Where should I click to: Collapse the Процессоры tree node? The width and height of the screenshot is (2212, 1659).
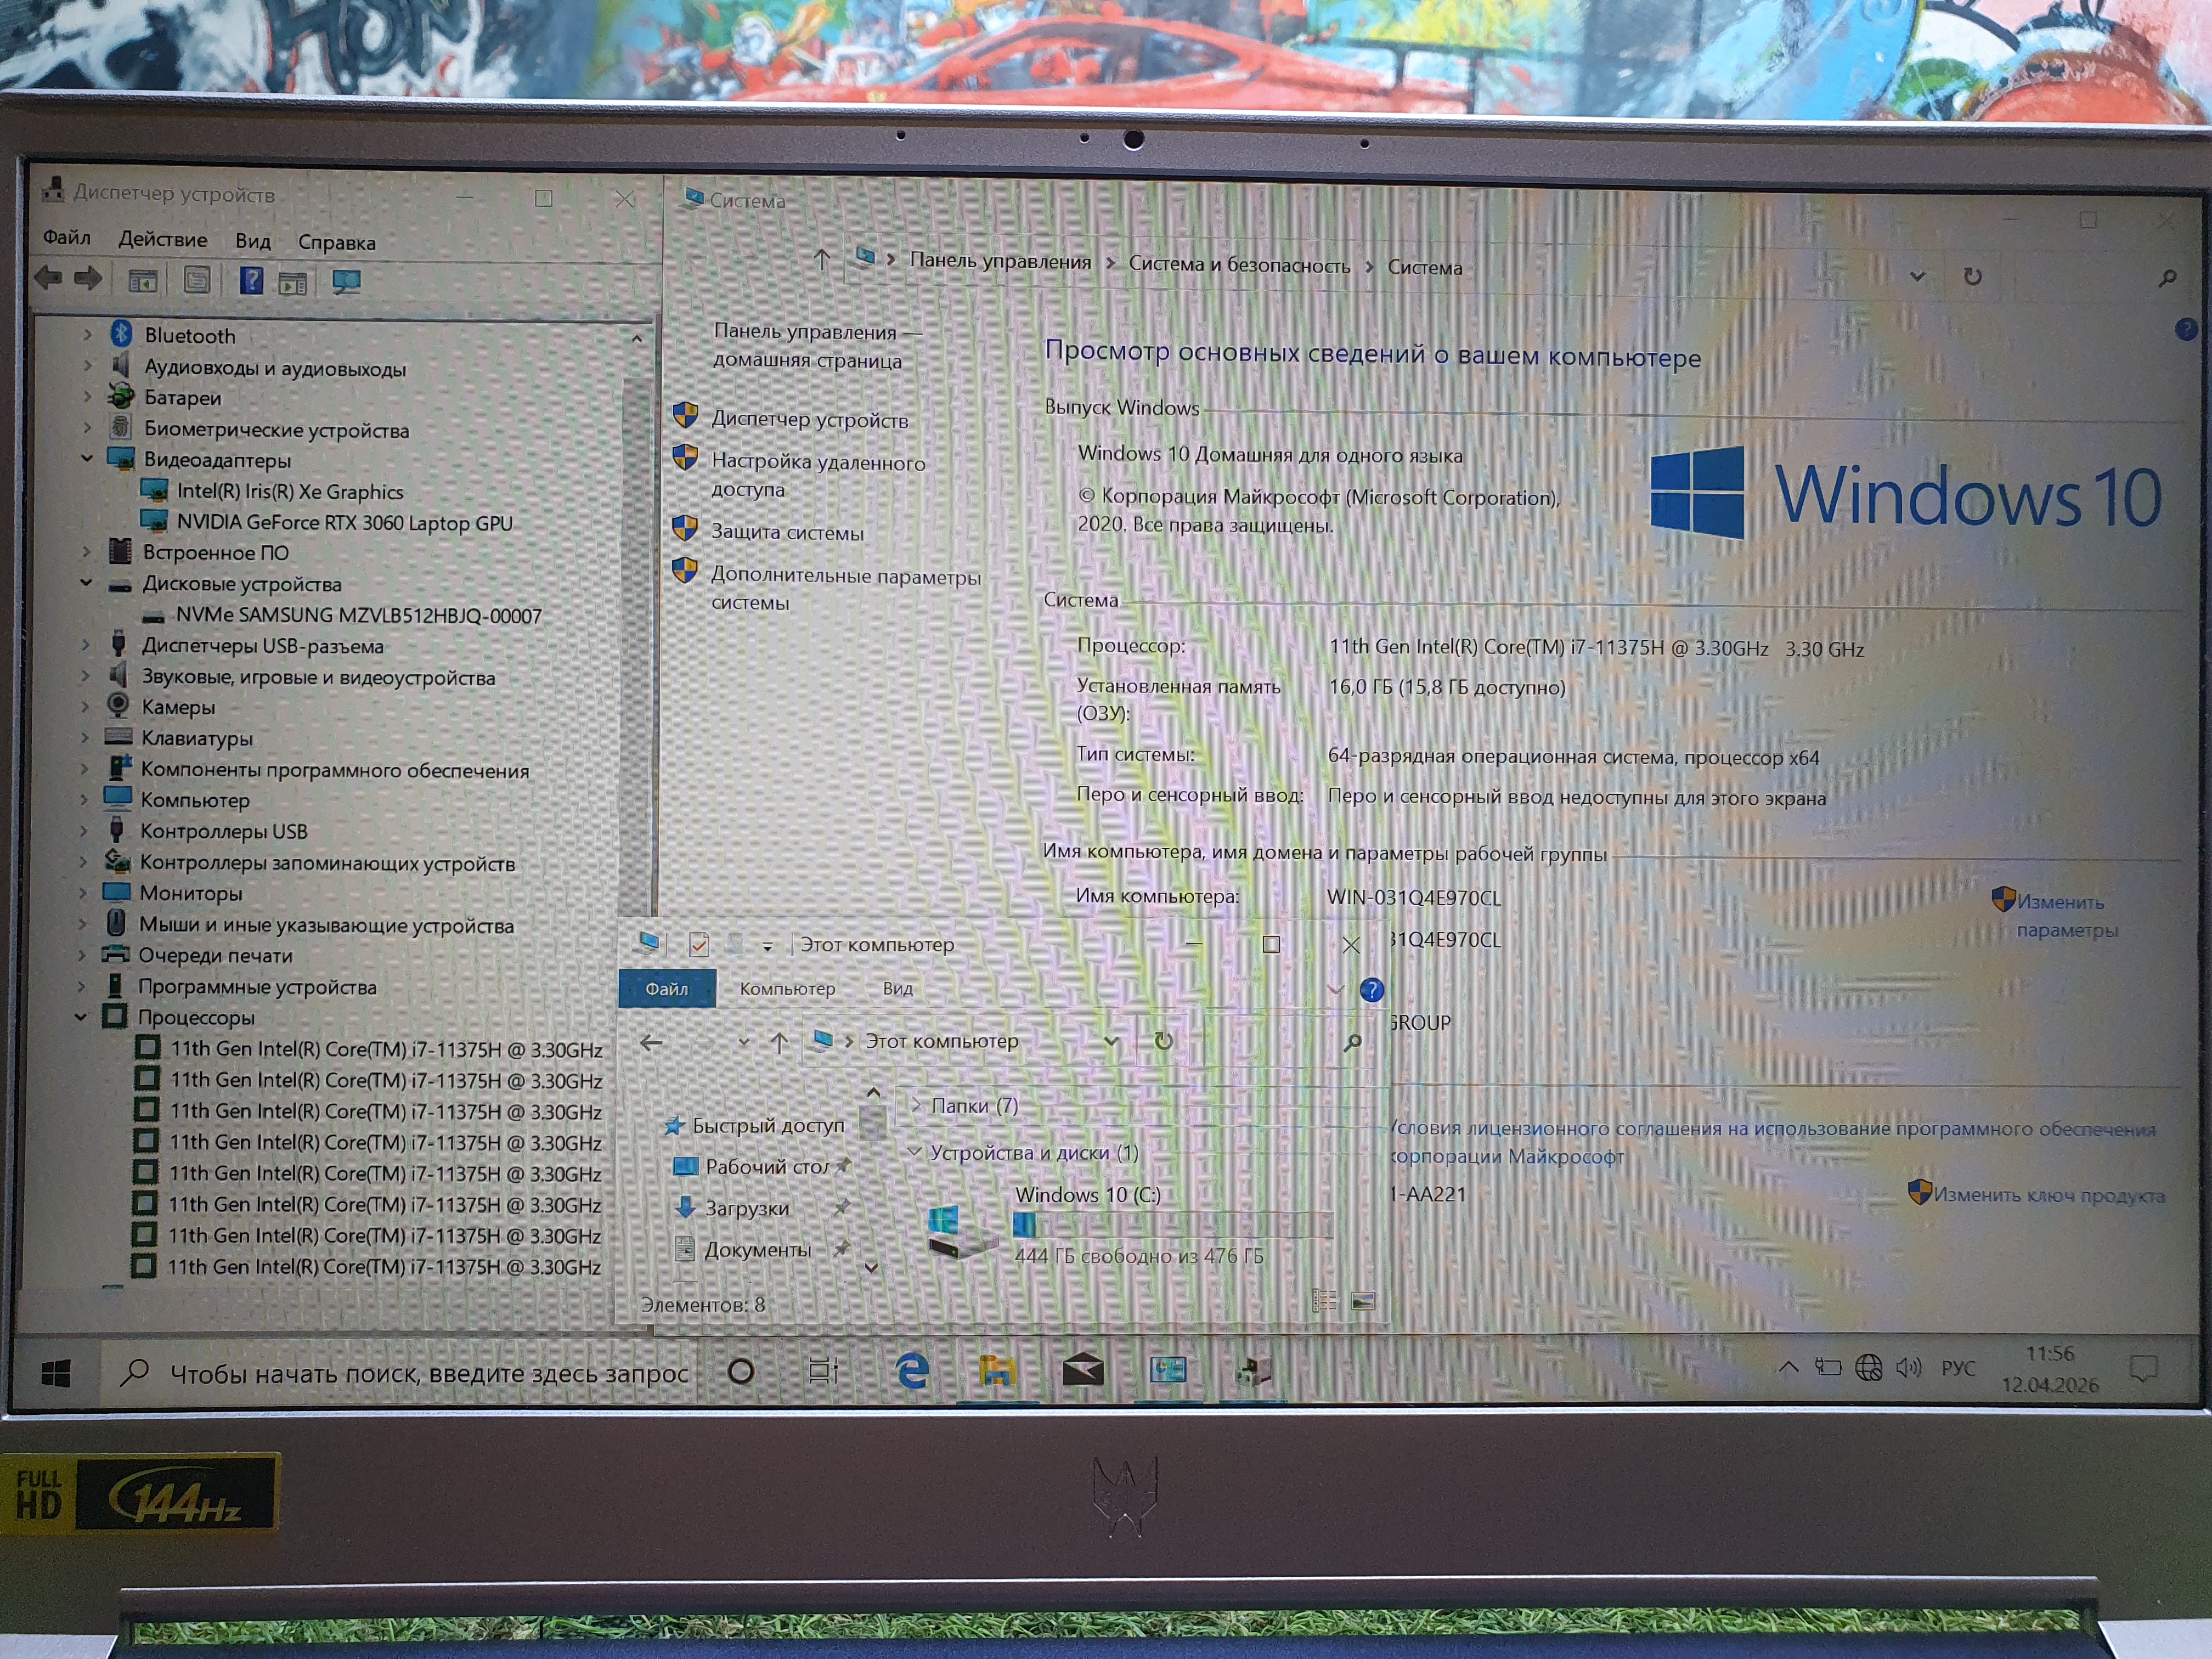pyautogui.click(x=81, y=1017)
